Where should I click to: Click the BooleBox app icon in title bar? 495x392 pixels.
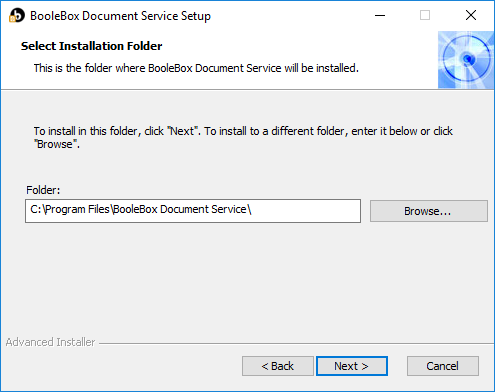pos(17,15)
